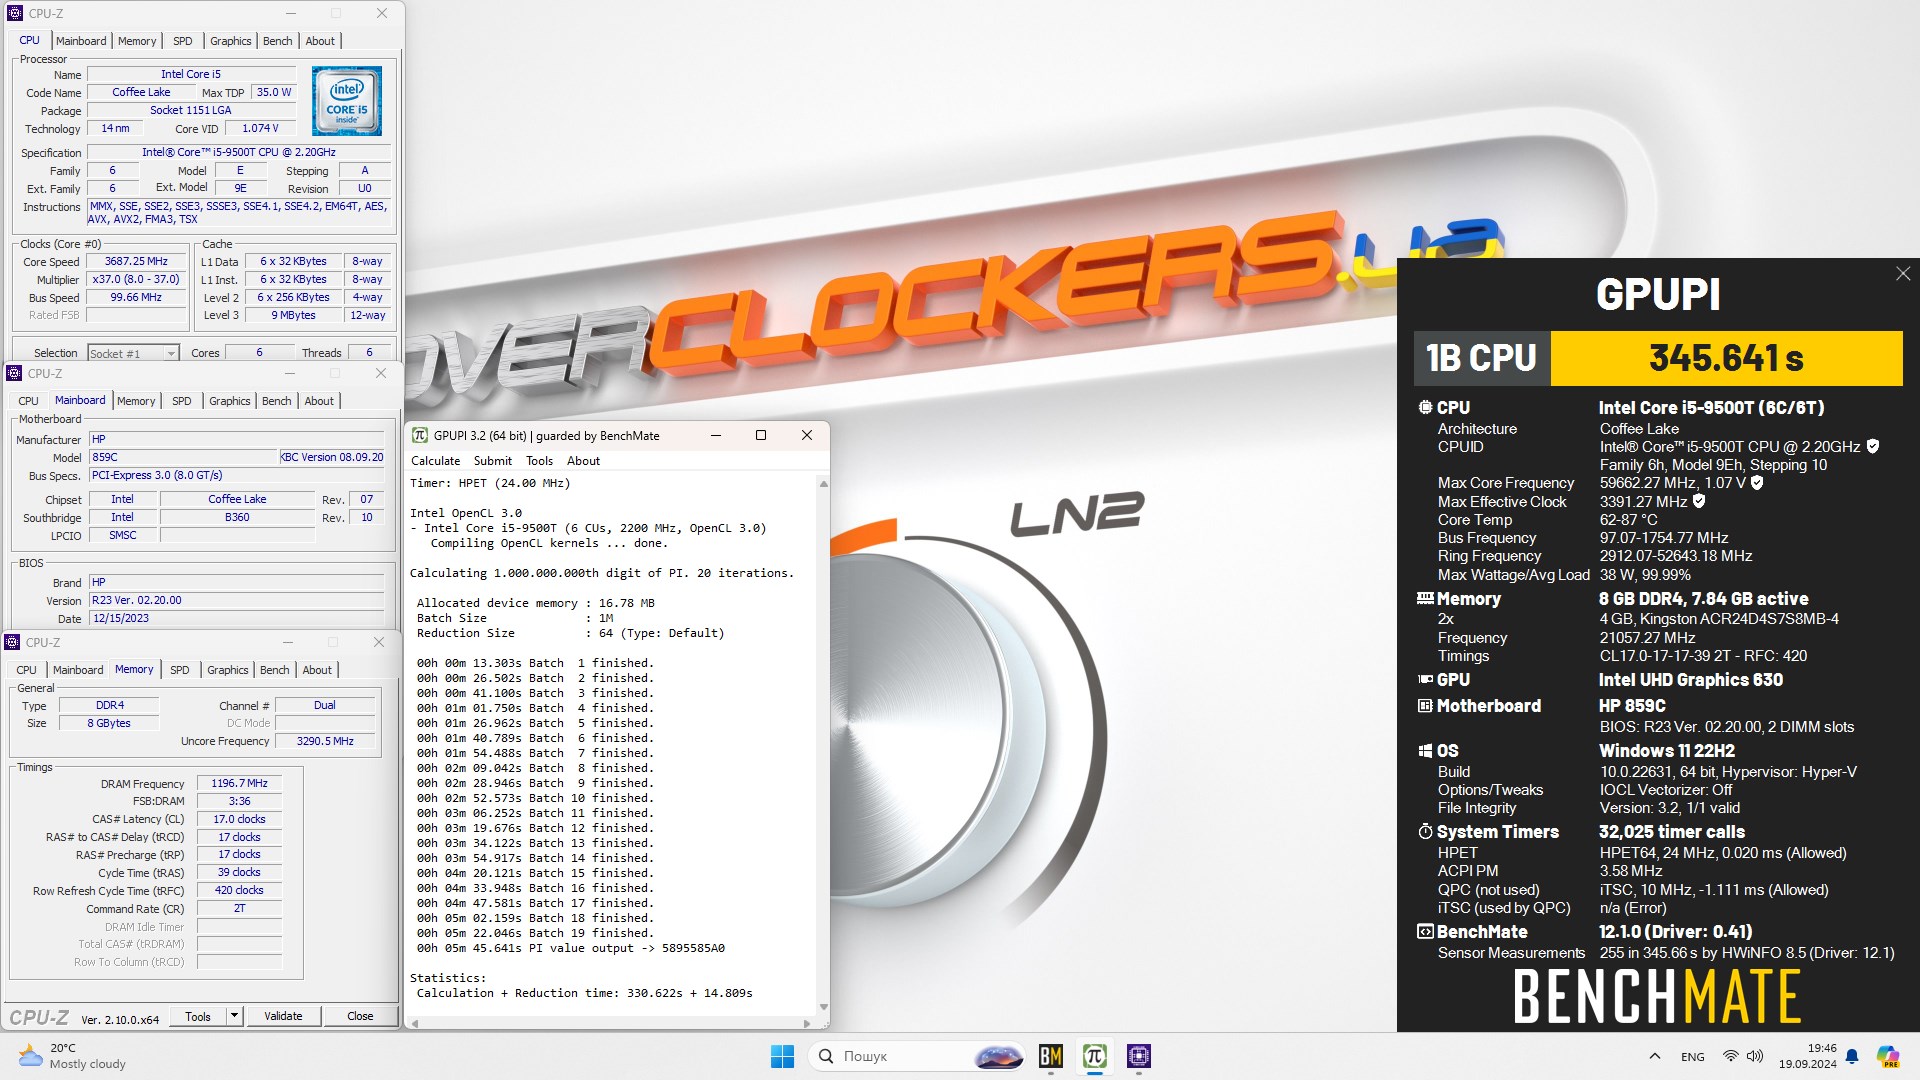The width and height of the screenshot is (1920, 1080).
Task: Click CPU-Z icon in Mainboard window title bar
Action: [14, 373]
